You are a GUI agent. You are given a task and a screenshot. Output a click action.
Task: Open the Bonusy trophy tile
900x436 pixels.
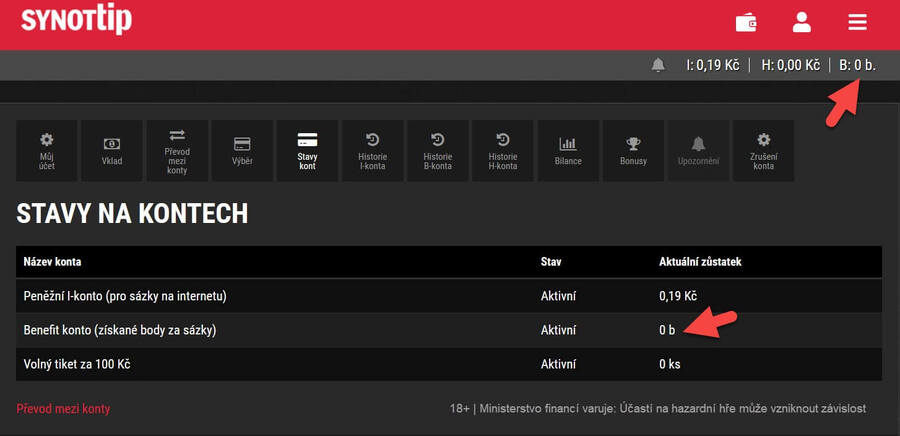pos(633,150)
